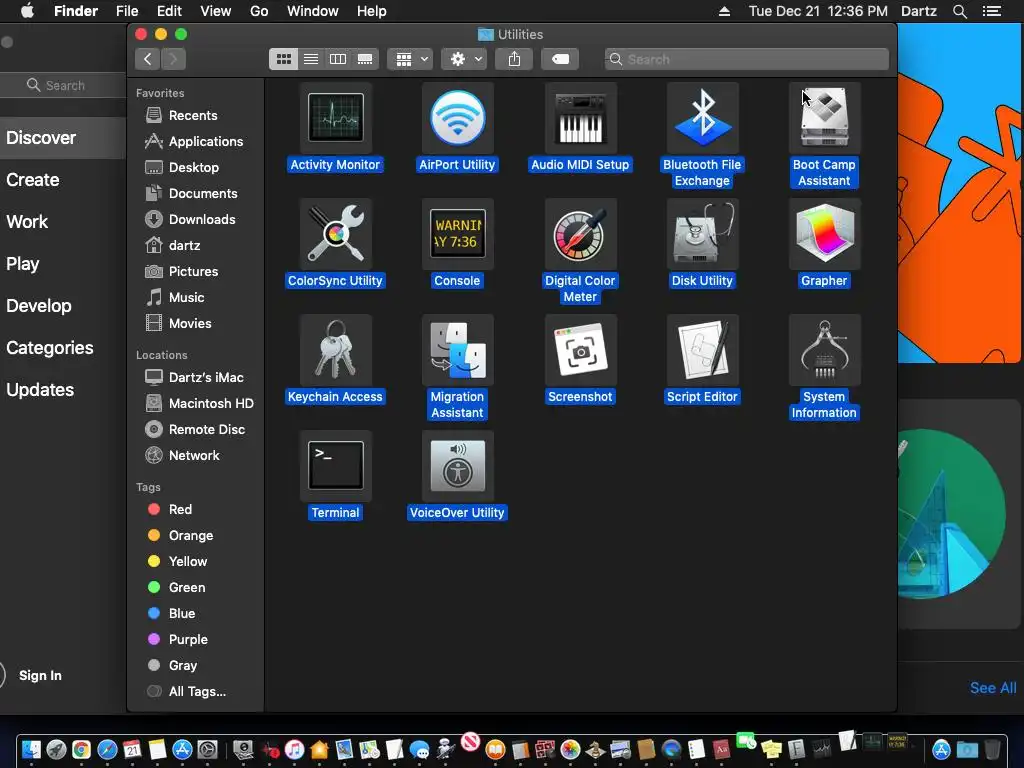The image size is (1024, 768).
Task: Click the Screenshot app icon
Action: 580,350
